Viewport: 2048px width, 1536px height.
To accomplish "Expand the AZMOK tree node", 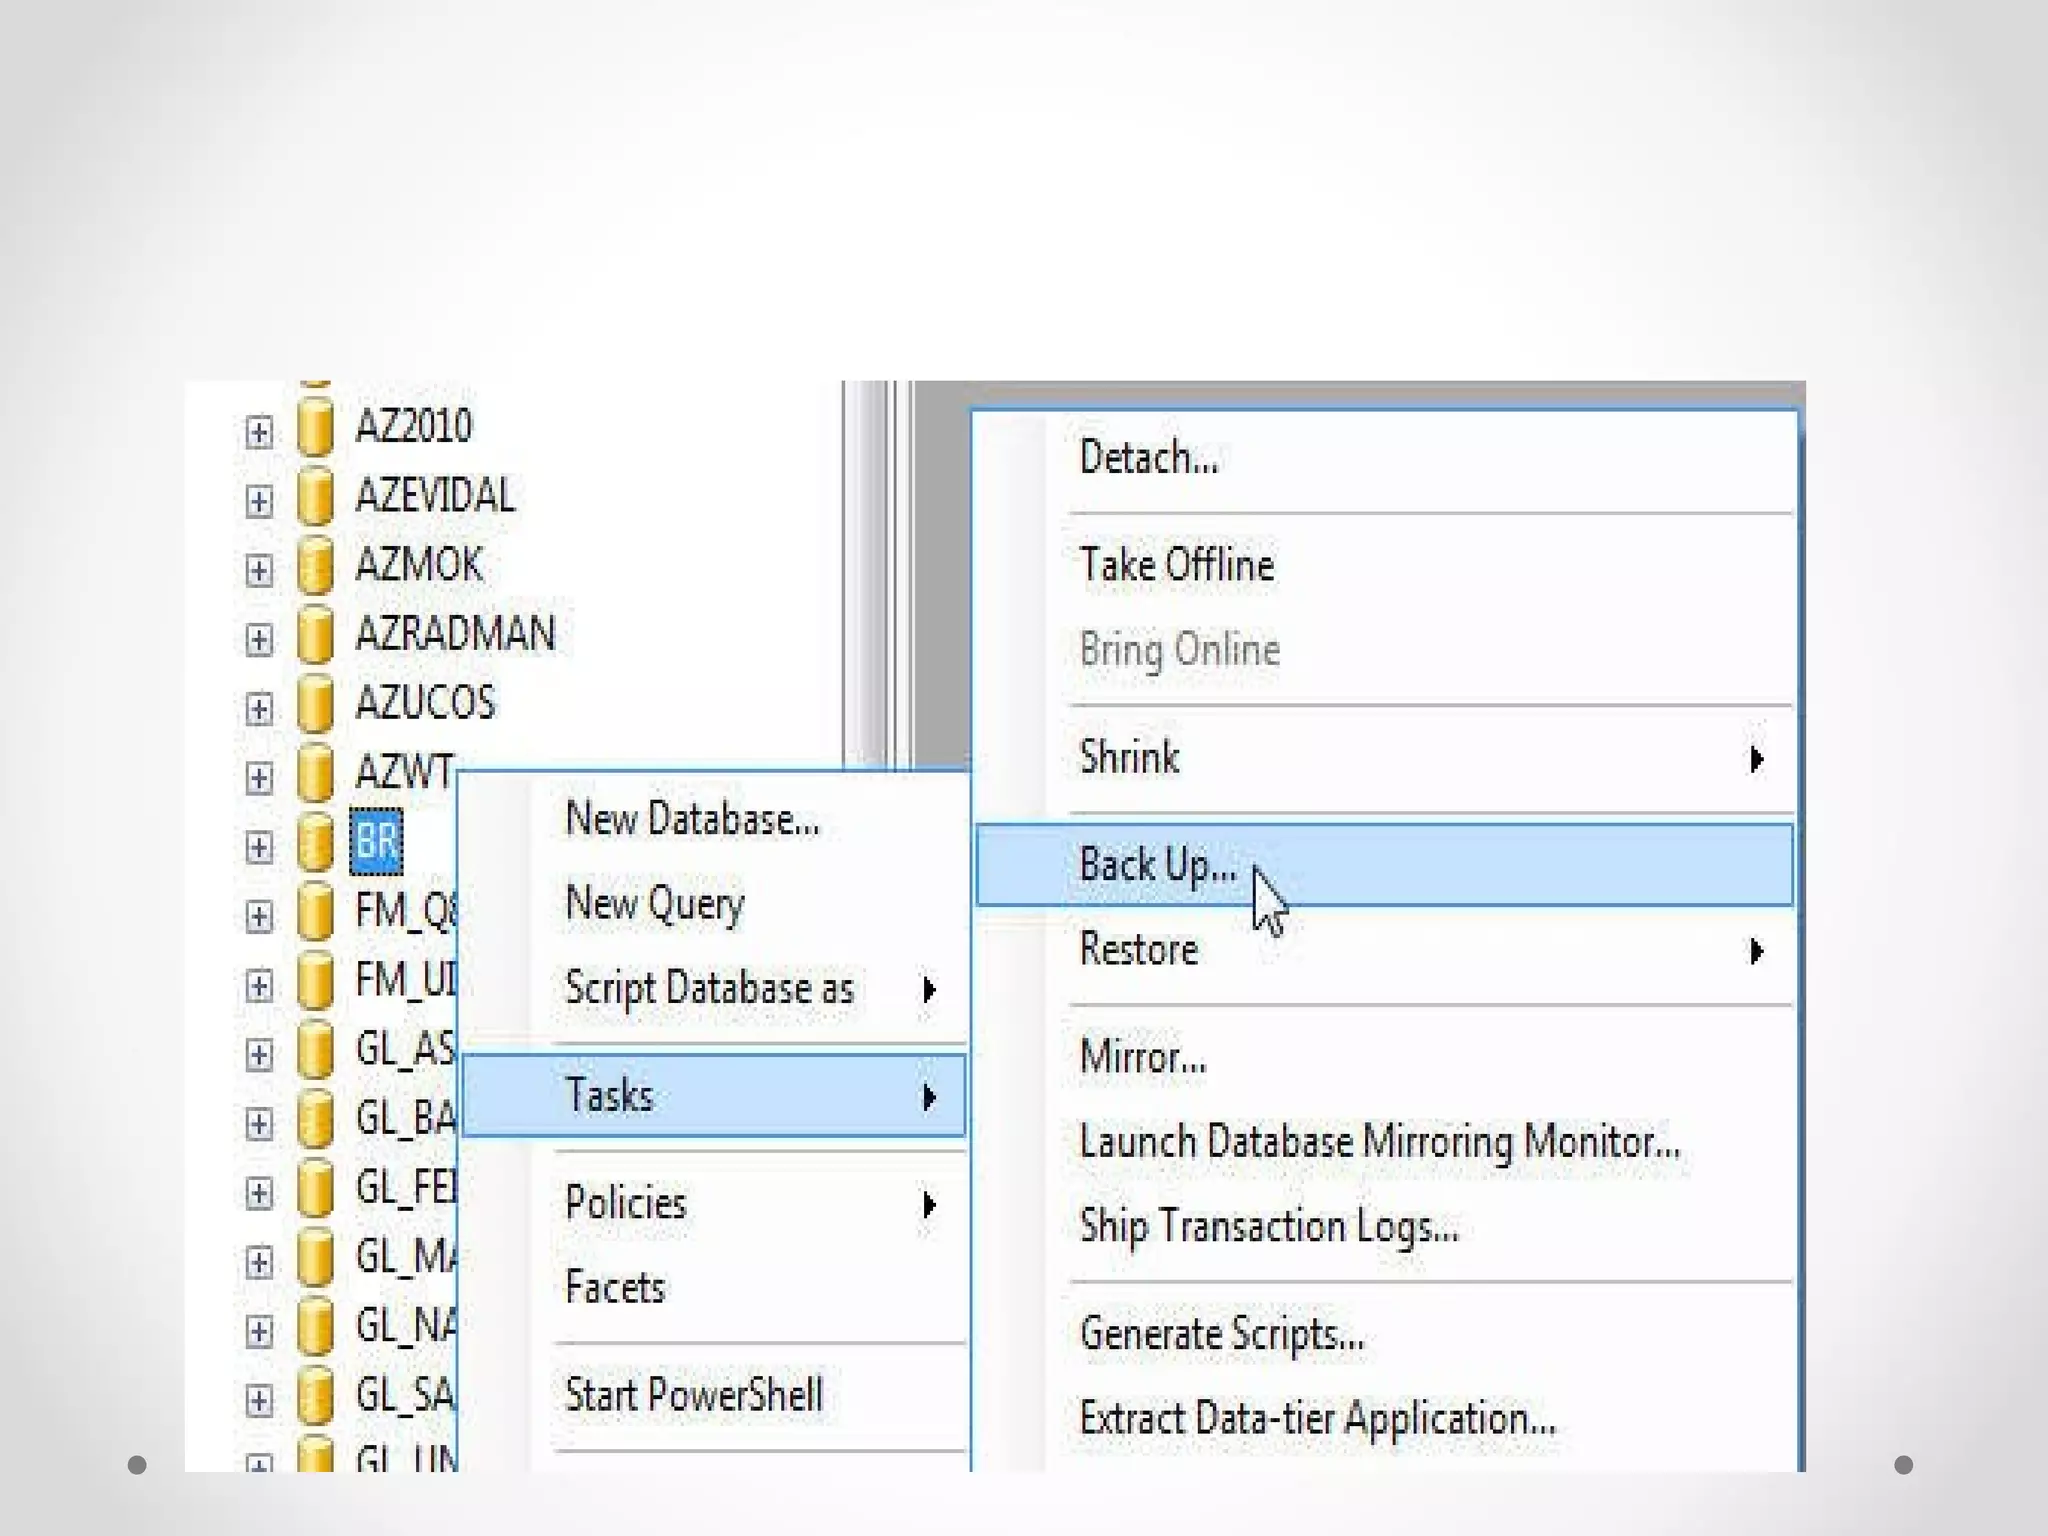I will [x=259, y=570].
